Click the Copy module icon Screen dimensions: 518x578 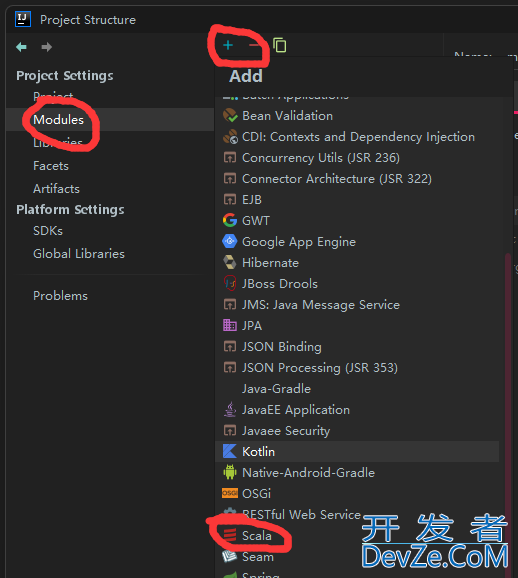click(x=279, y=45)
